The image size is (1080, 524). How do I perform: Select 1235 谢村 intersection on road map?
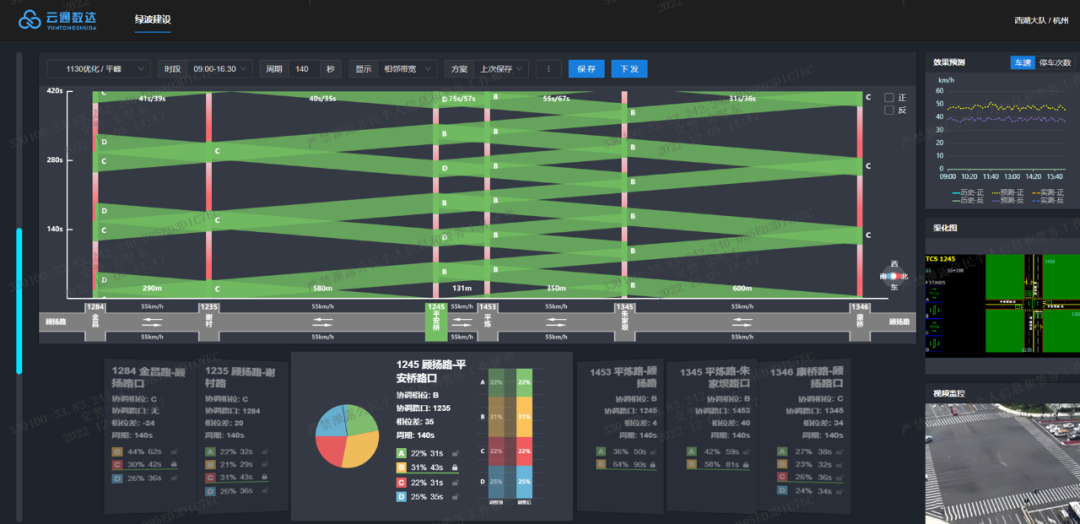pos(209,321)
